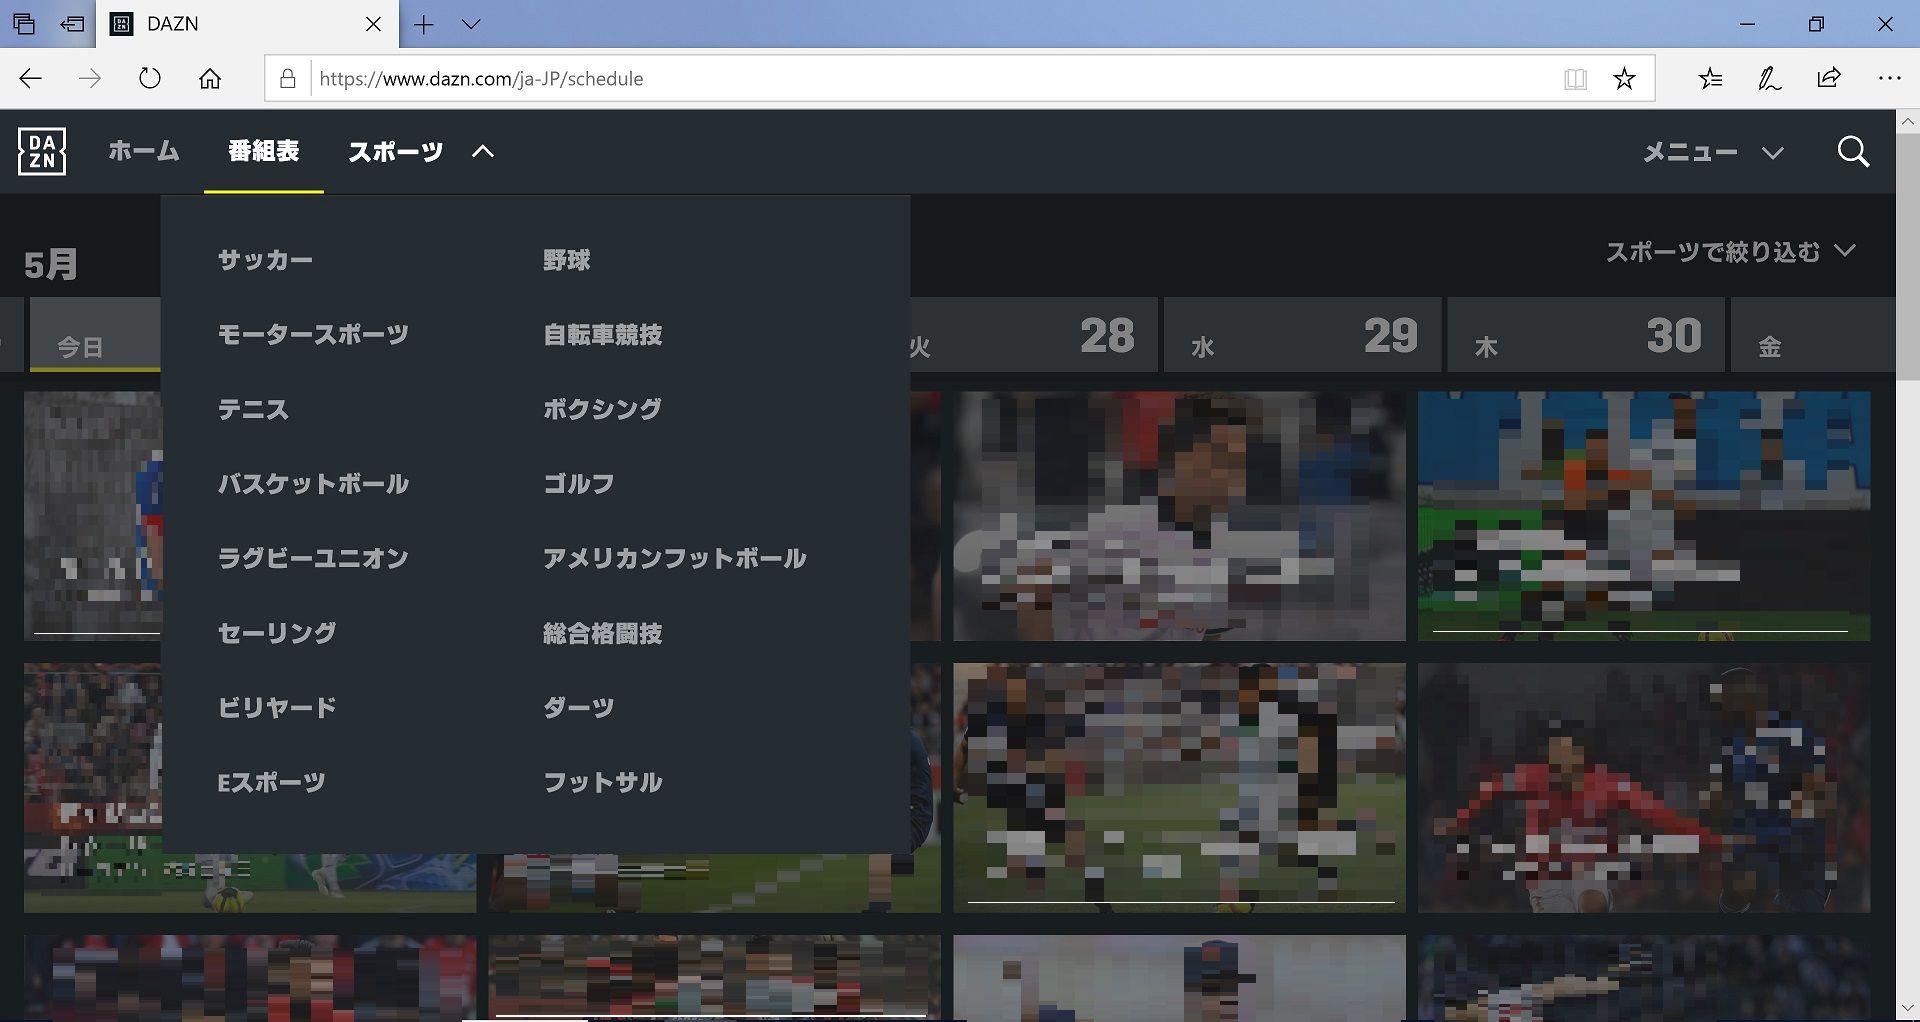Close the DAZN browser tab
Image resolution: width=1920 pixels, height=1022 pixels.
373,24
